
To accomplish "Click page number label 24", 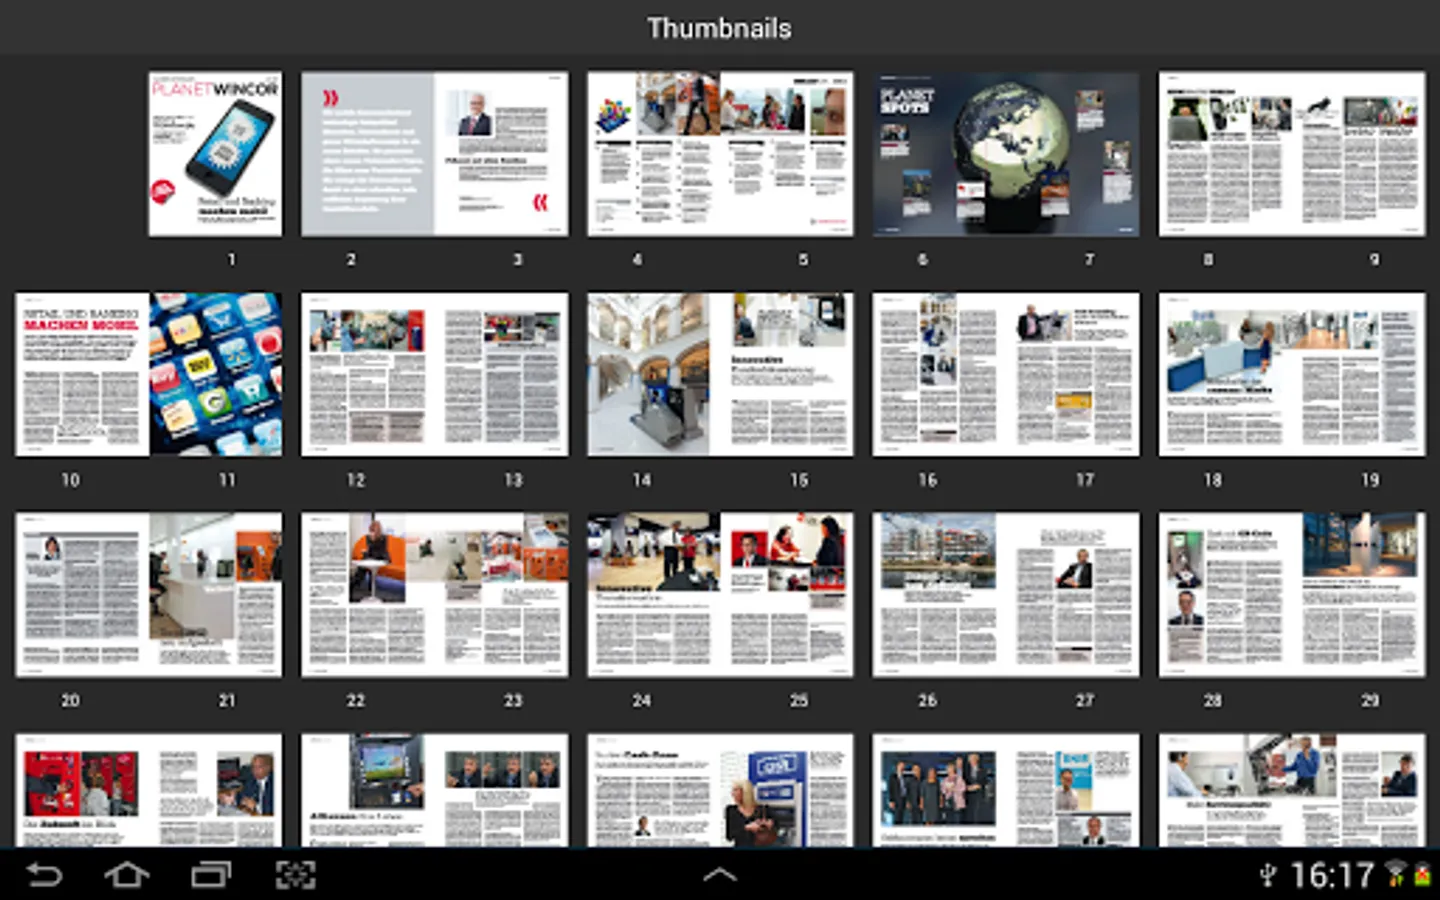I will tap(642, 700).
